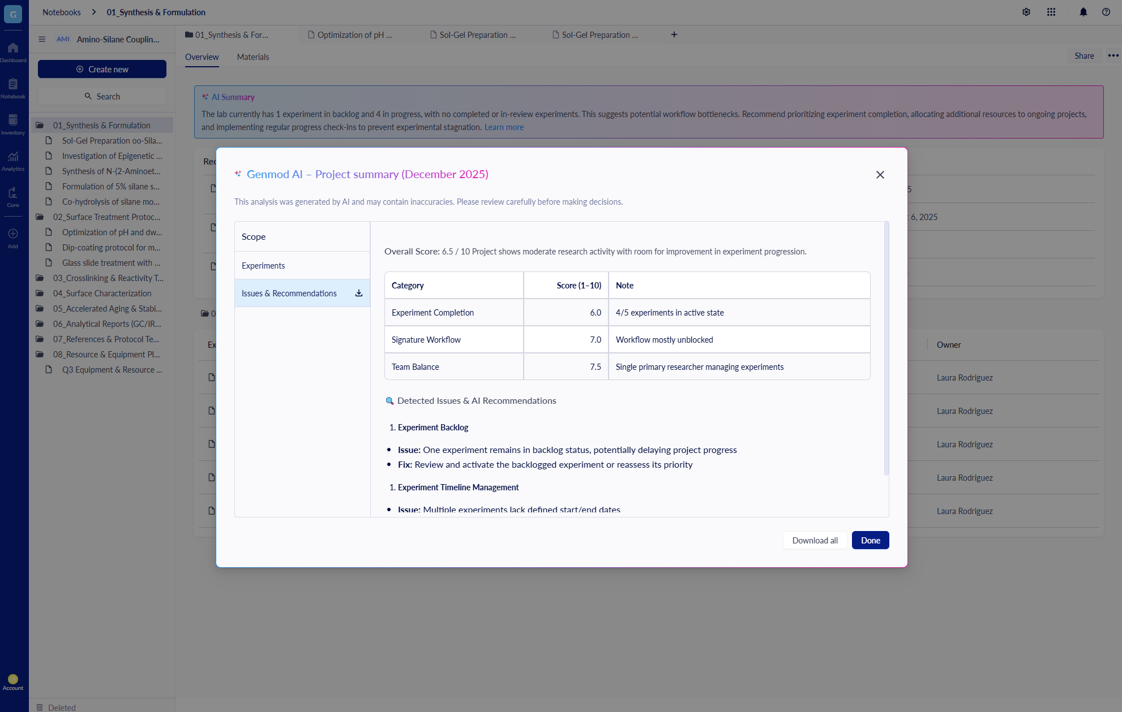
Task: Close the Genmod AI summary dialog
Action: click(x=880, y=175)
